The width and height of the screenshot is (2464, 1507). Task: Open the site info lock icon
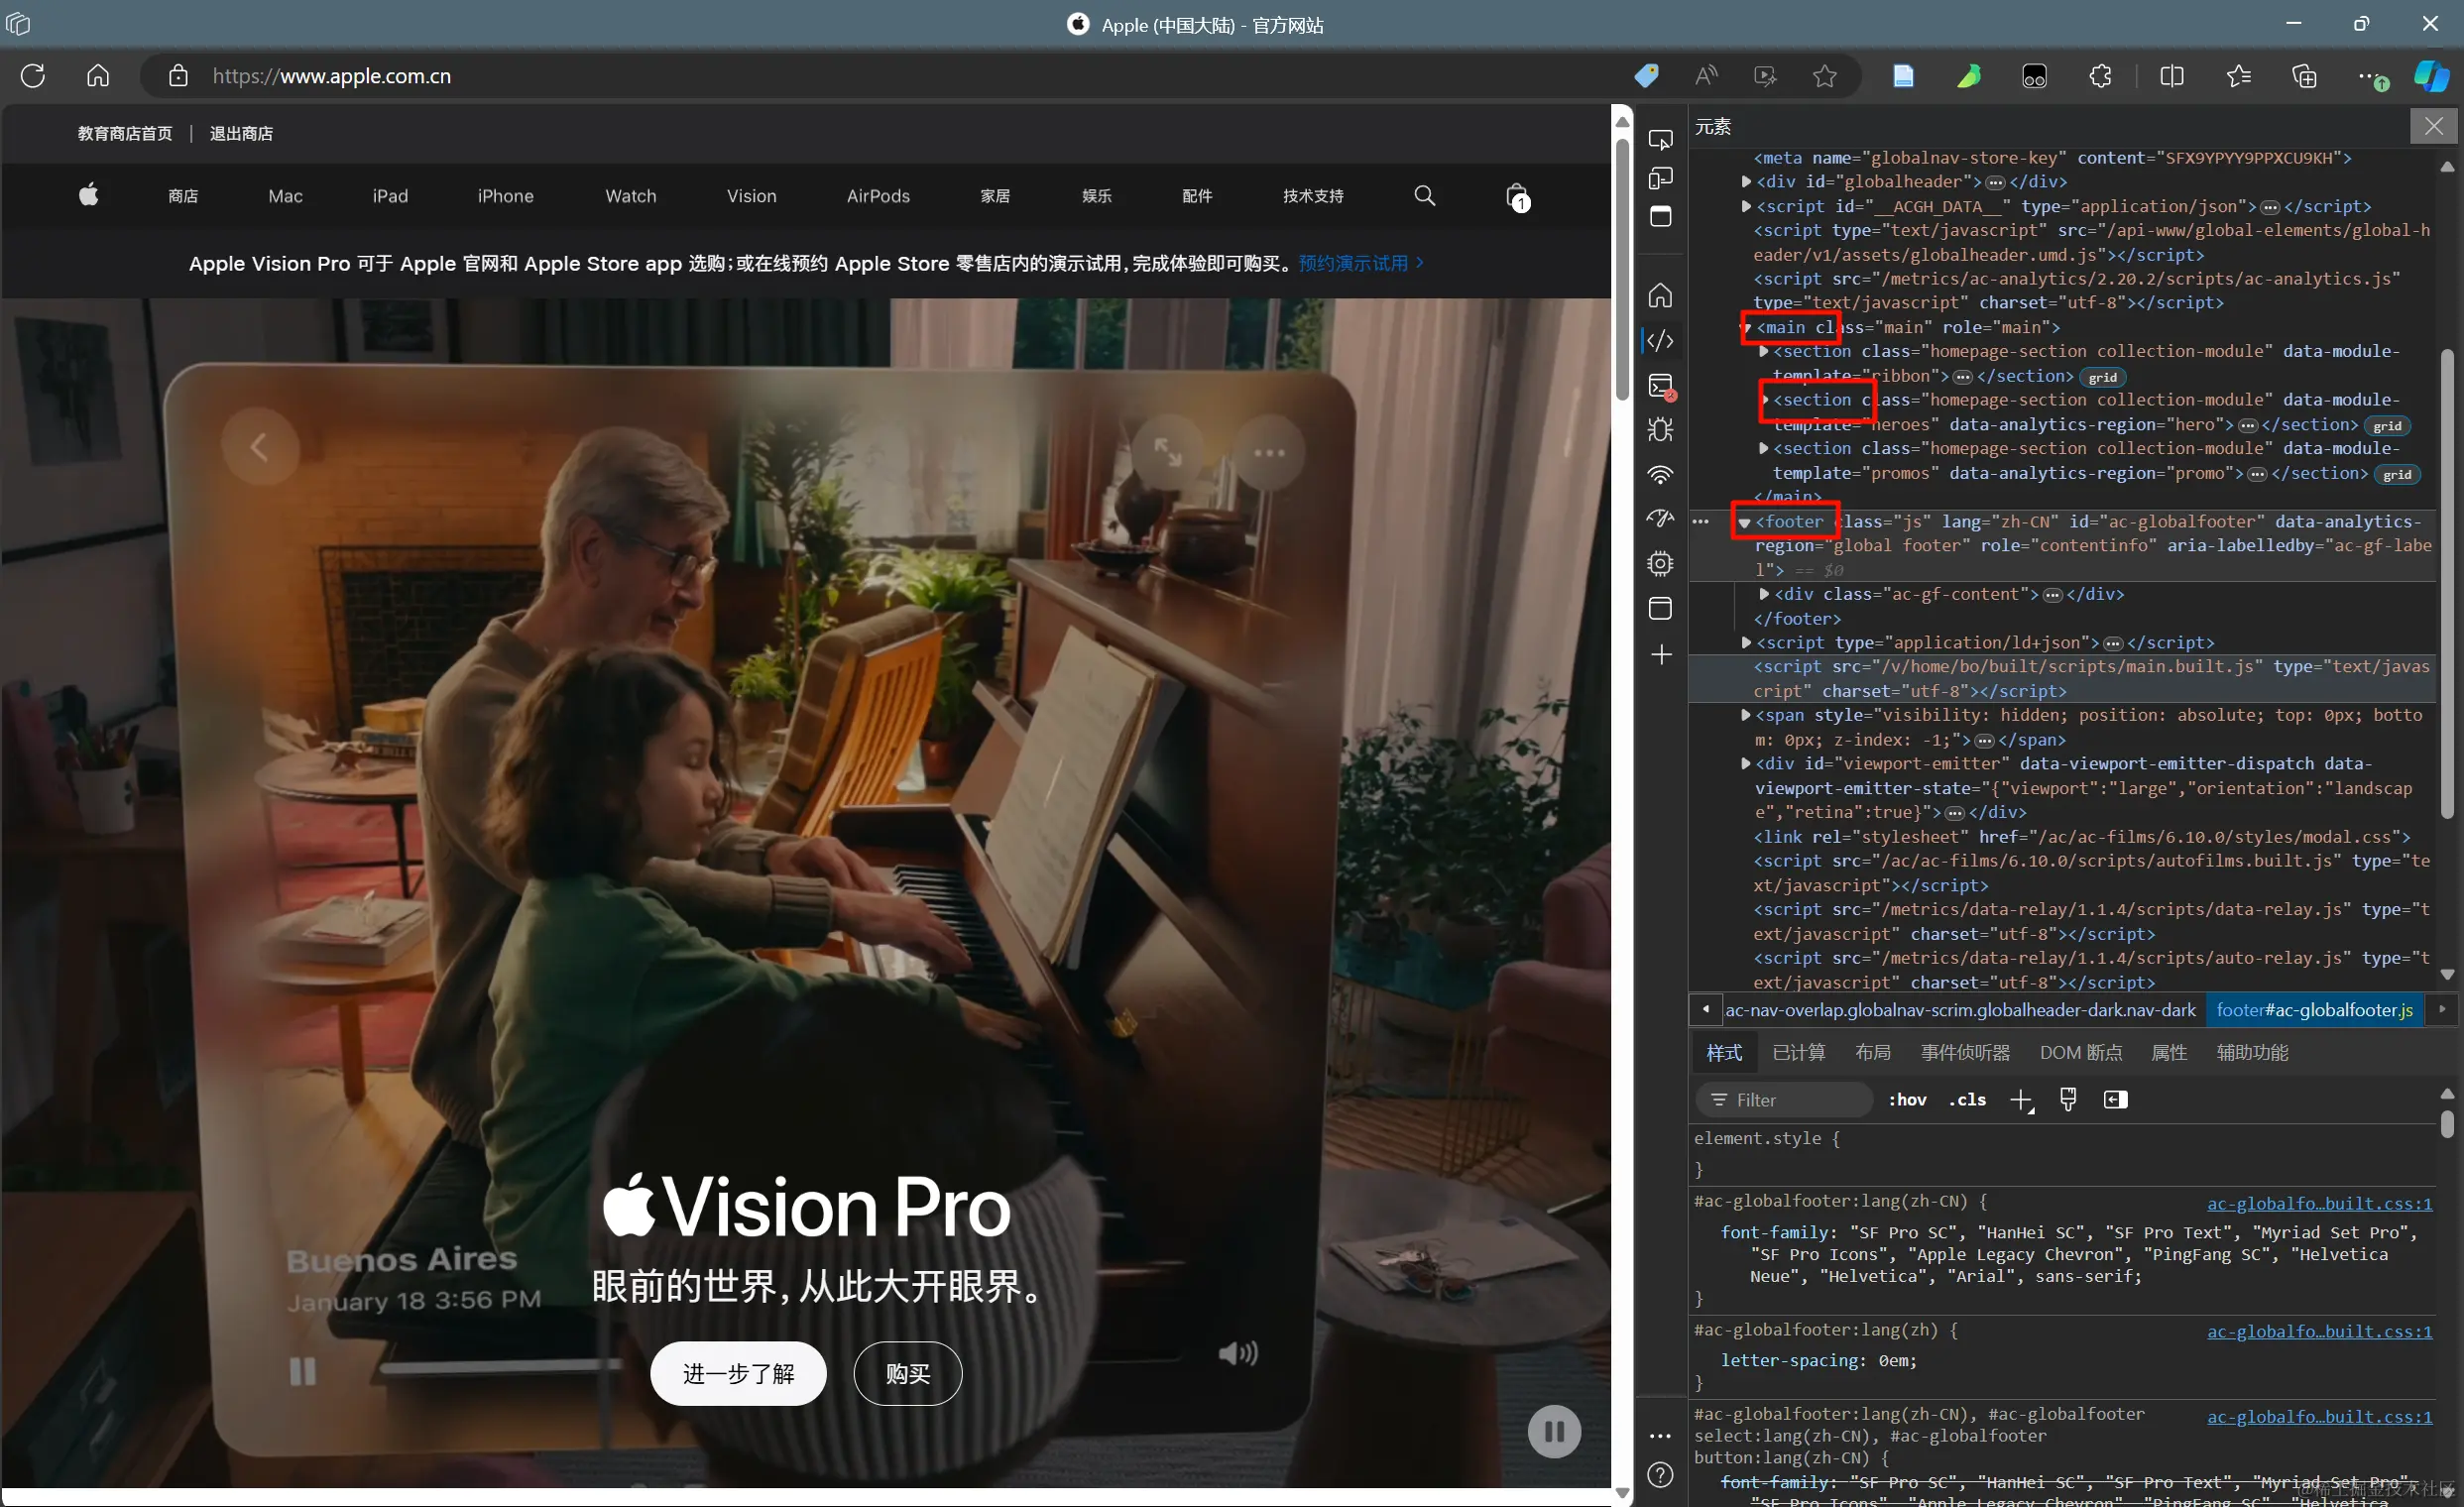178,76
